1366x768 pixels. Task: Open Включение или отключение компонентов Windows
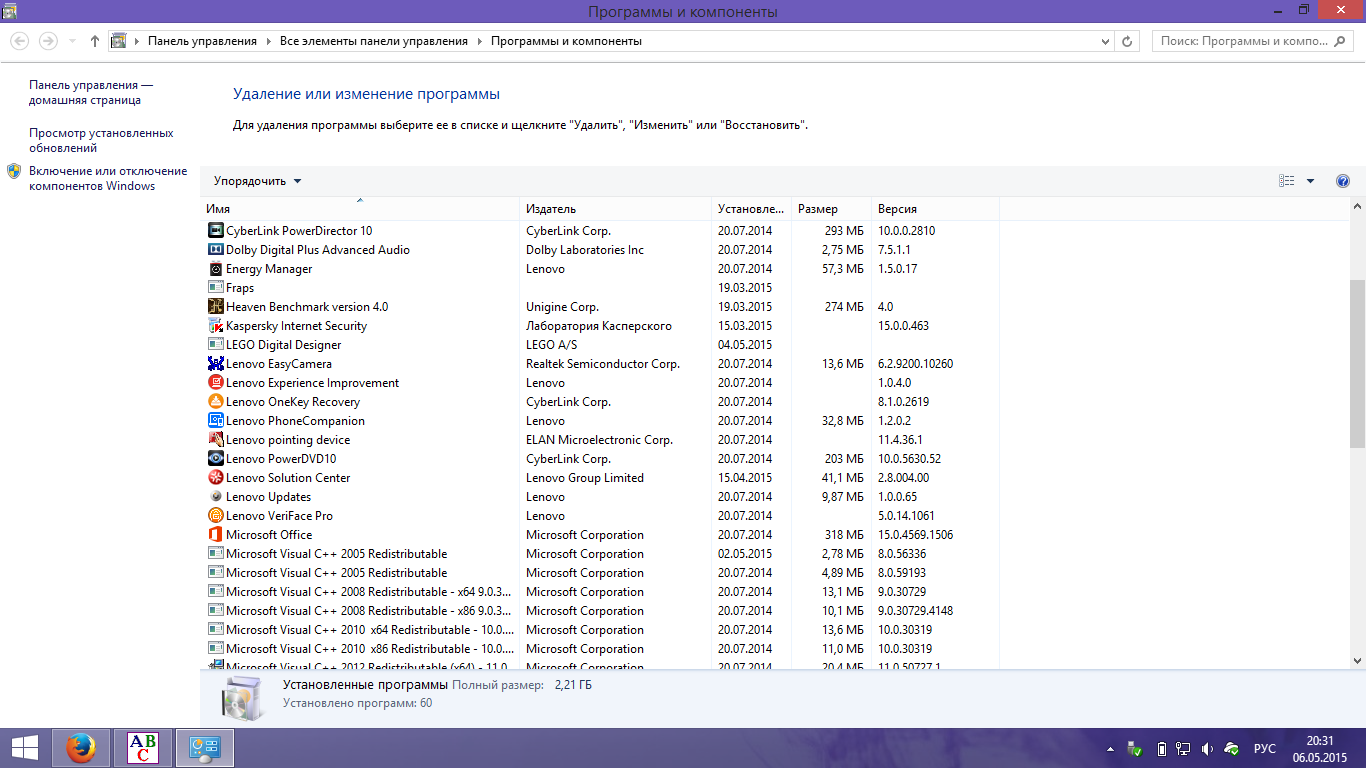pyautogui.click(x=108, y=178)
